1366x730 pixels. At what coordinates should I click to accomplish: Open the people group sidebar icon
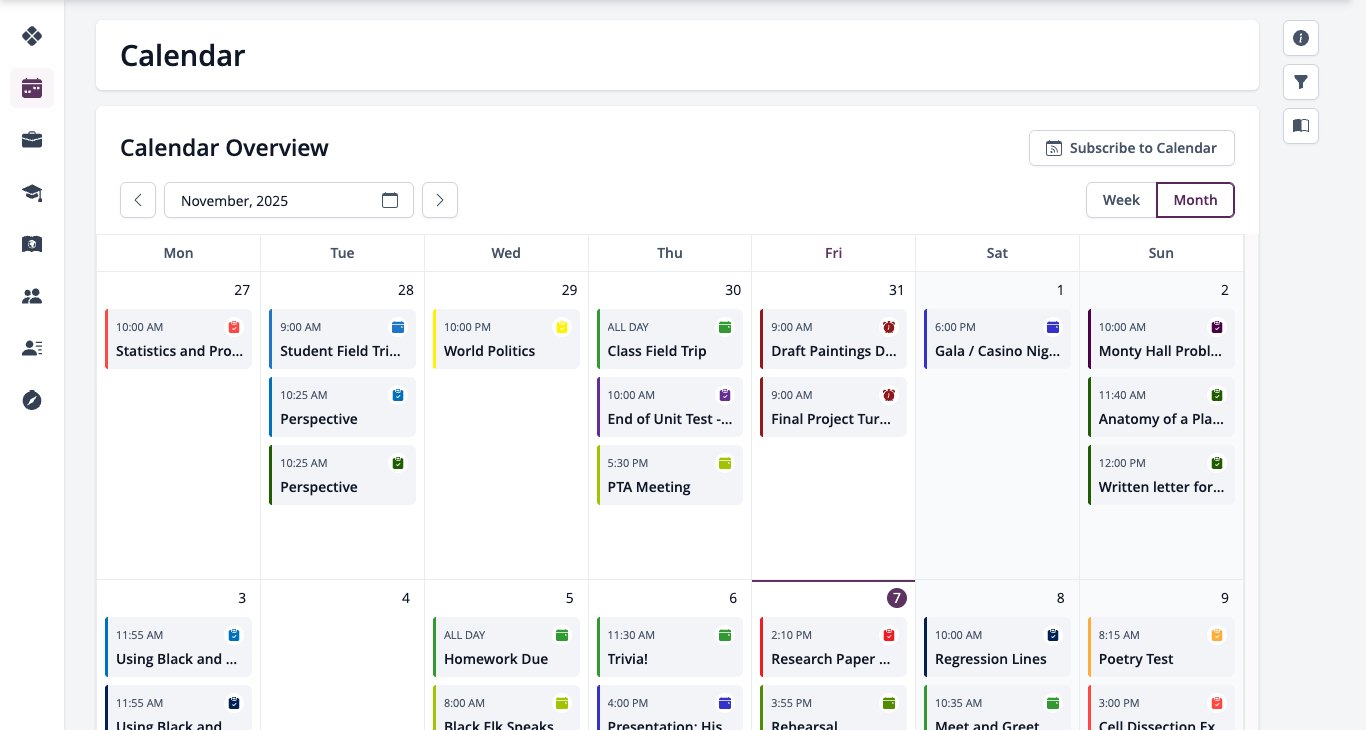click(32, 296)
